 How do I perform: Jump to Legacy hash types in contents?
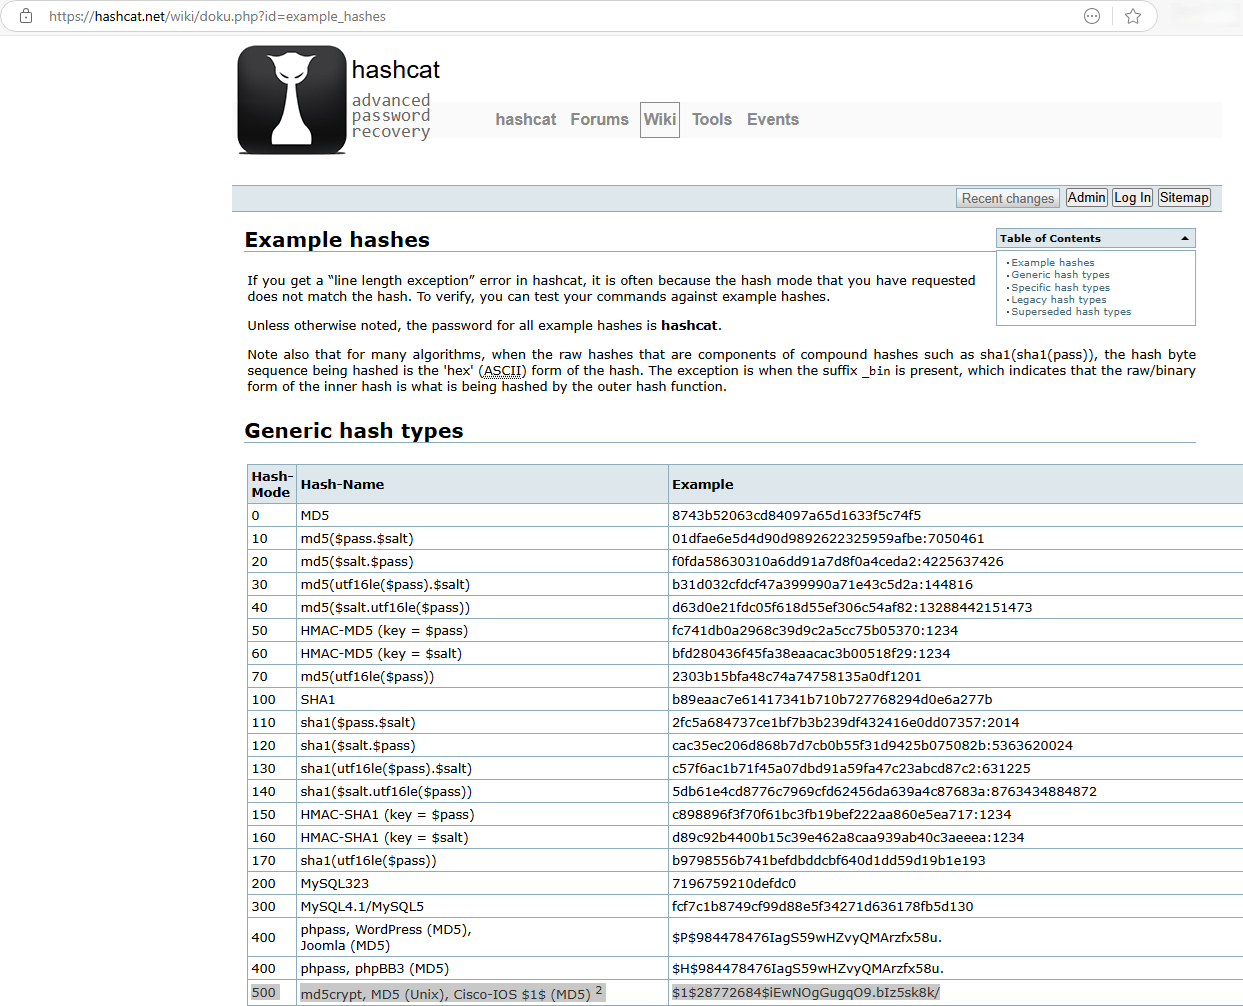(x=1059, y=300)
